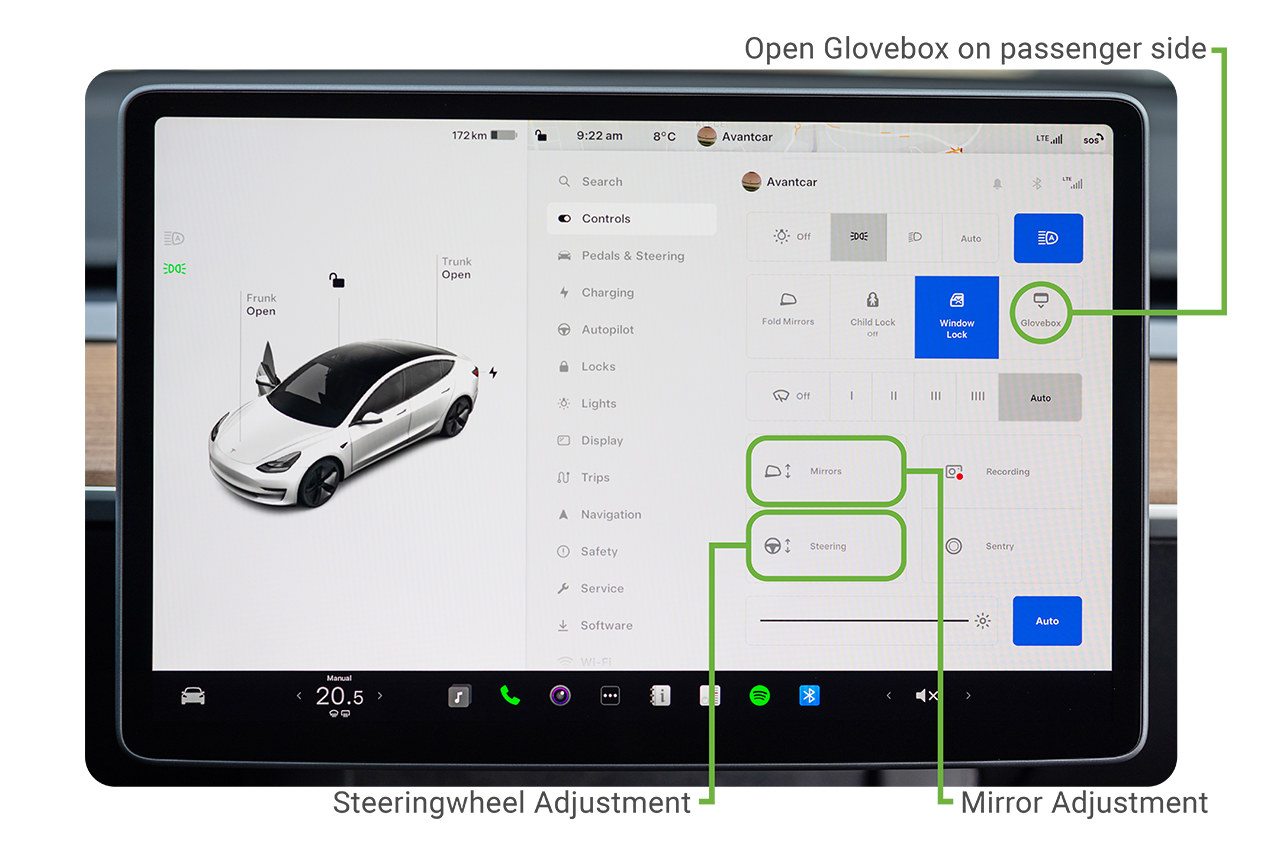Tap the green parking lights indicator

pos(174,268)
